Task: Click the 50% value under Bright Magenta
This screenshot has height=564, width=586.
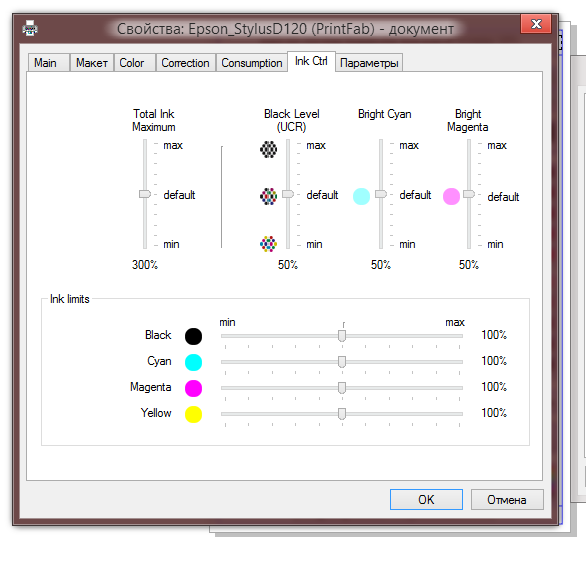Action: [469, 265]
